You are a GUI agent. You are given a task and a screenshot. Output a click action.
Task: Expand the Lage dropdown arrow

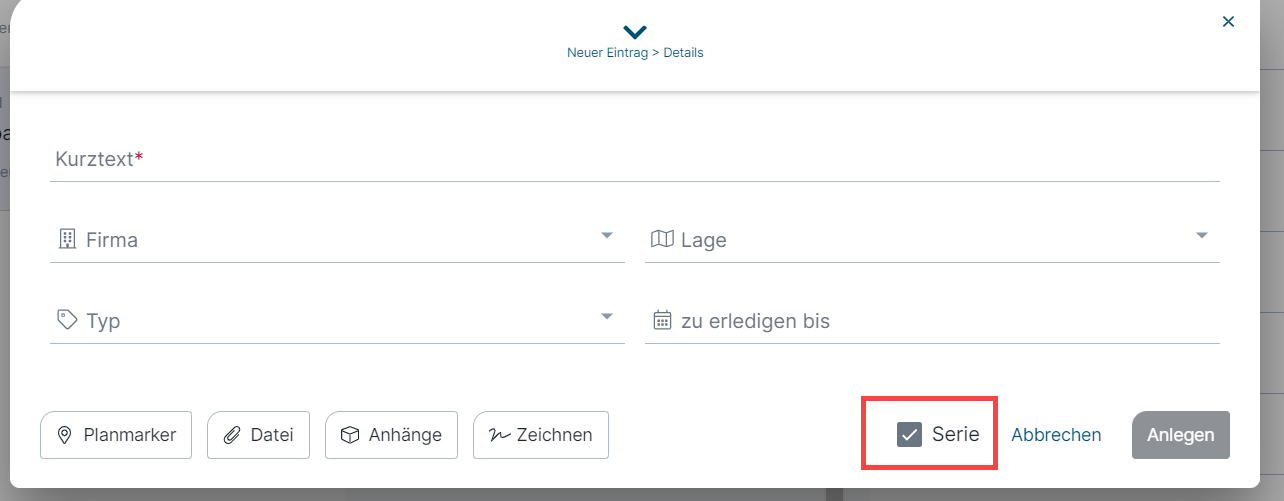[x=1201, y=236]
